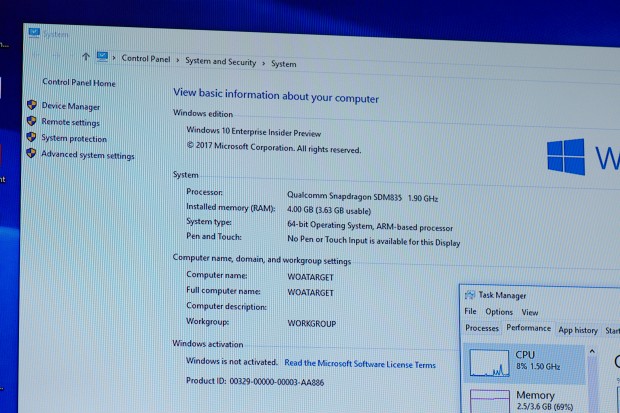
Task: Select CPU 8% 1.50 GHz entry
Action: tap(524, 363)
